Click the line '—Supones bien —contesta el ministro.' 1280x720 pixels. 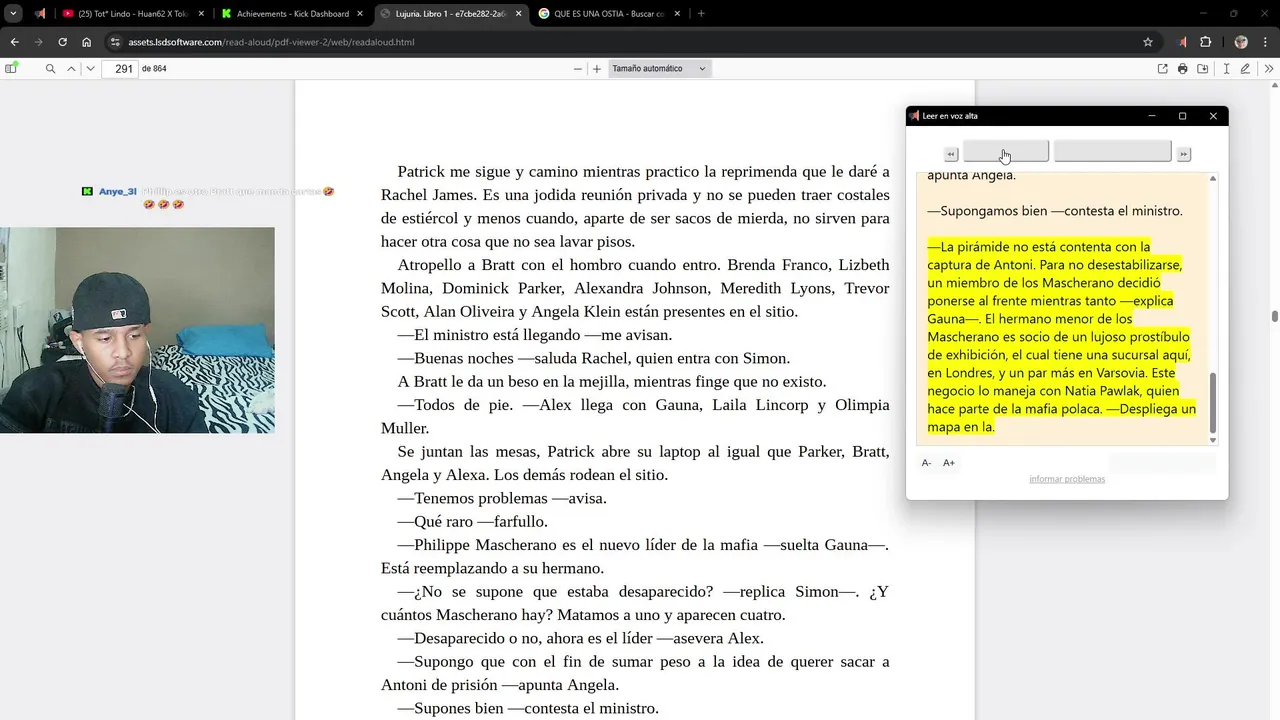(528, 708)
